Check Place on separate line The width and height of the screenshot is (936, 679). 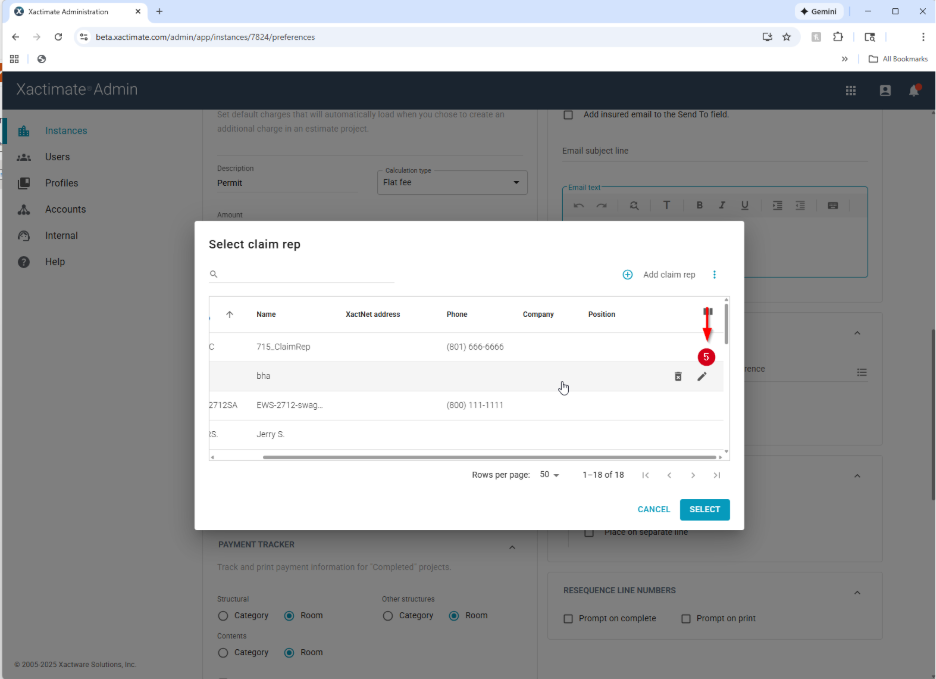(589, 532)
